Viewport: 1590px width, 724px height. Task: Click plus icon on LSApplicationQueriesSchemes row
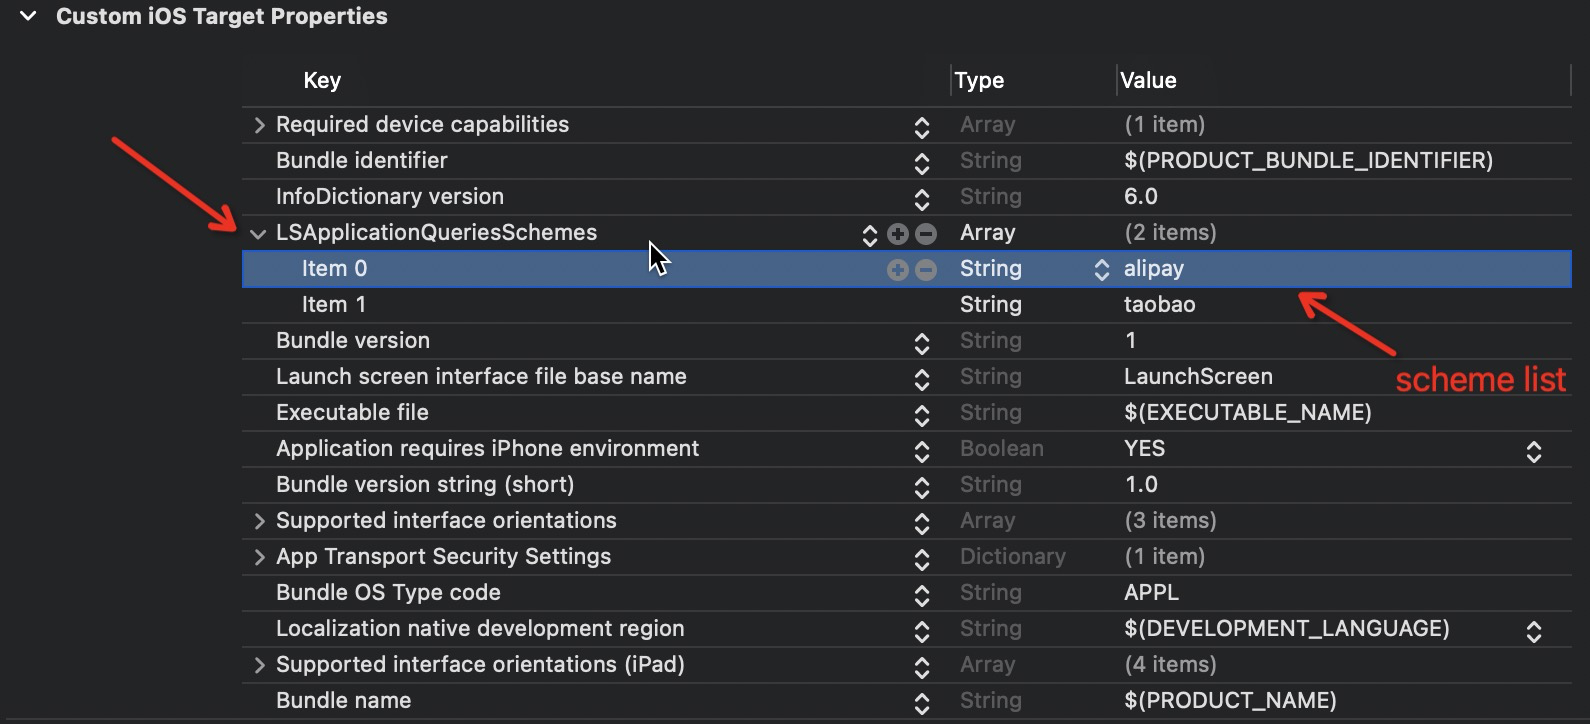coord(898,234)
